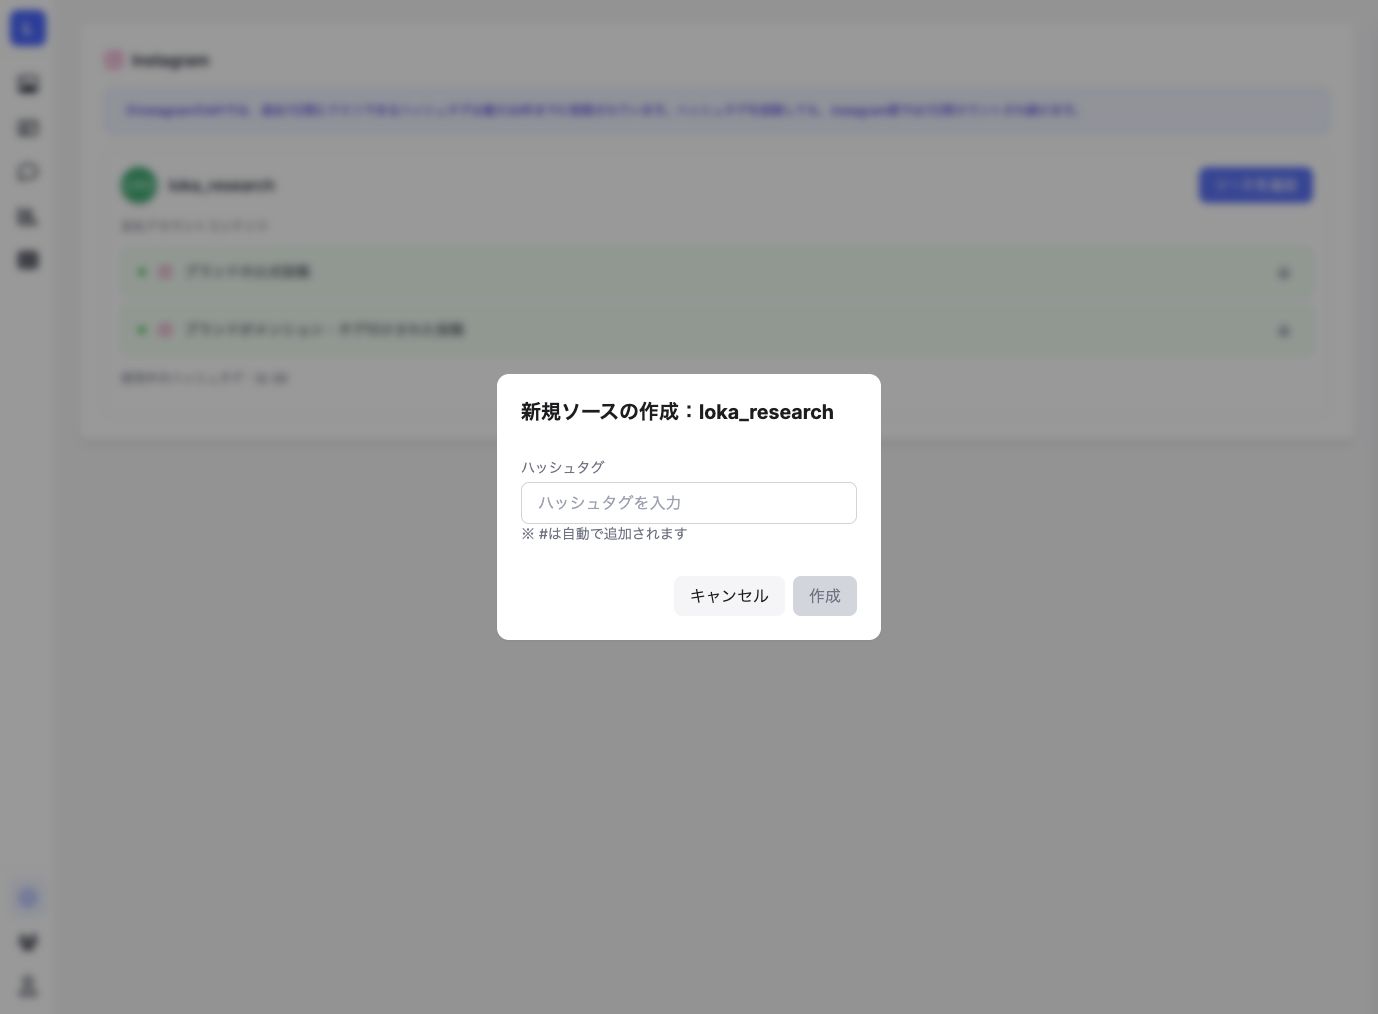Click the ハッシュタグ field label
The height and width of the screenshot is (1014, 1378).
tap(563, 467)
